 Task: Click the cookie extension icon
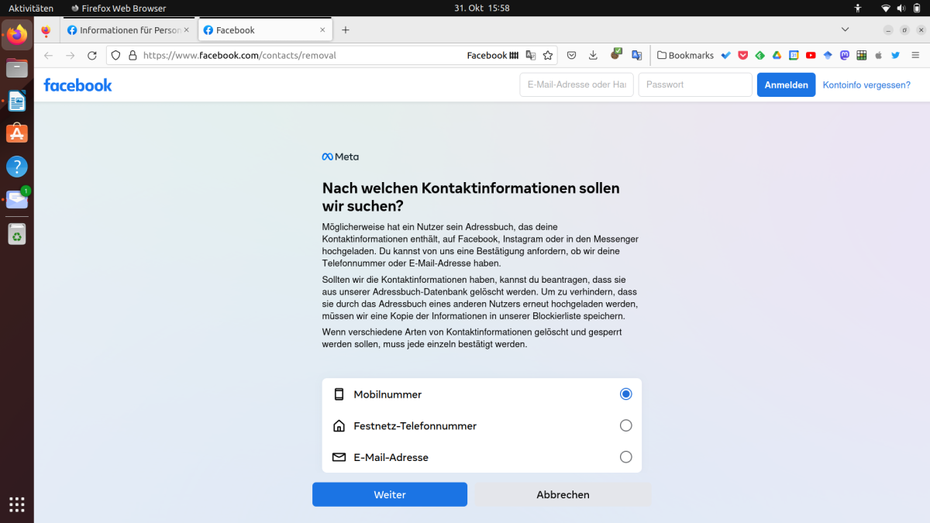click(616, 55)
